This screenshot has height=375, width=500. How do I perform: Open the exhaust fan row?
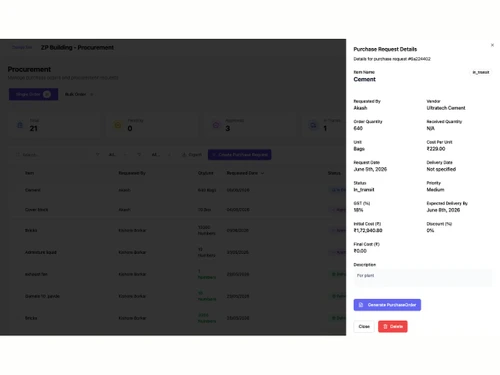point(178,274)
